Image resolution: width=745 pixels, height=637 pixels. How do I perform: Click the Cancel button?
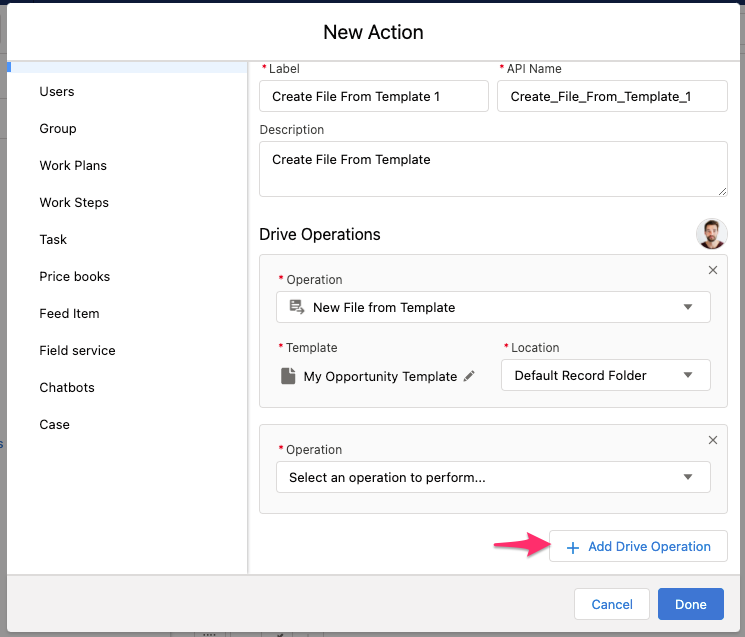pos(612,604)
